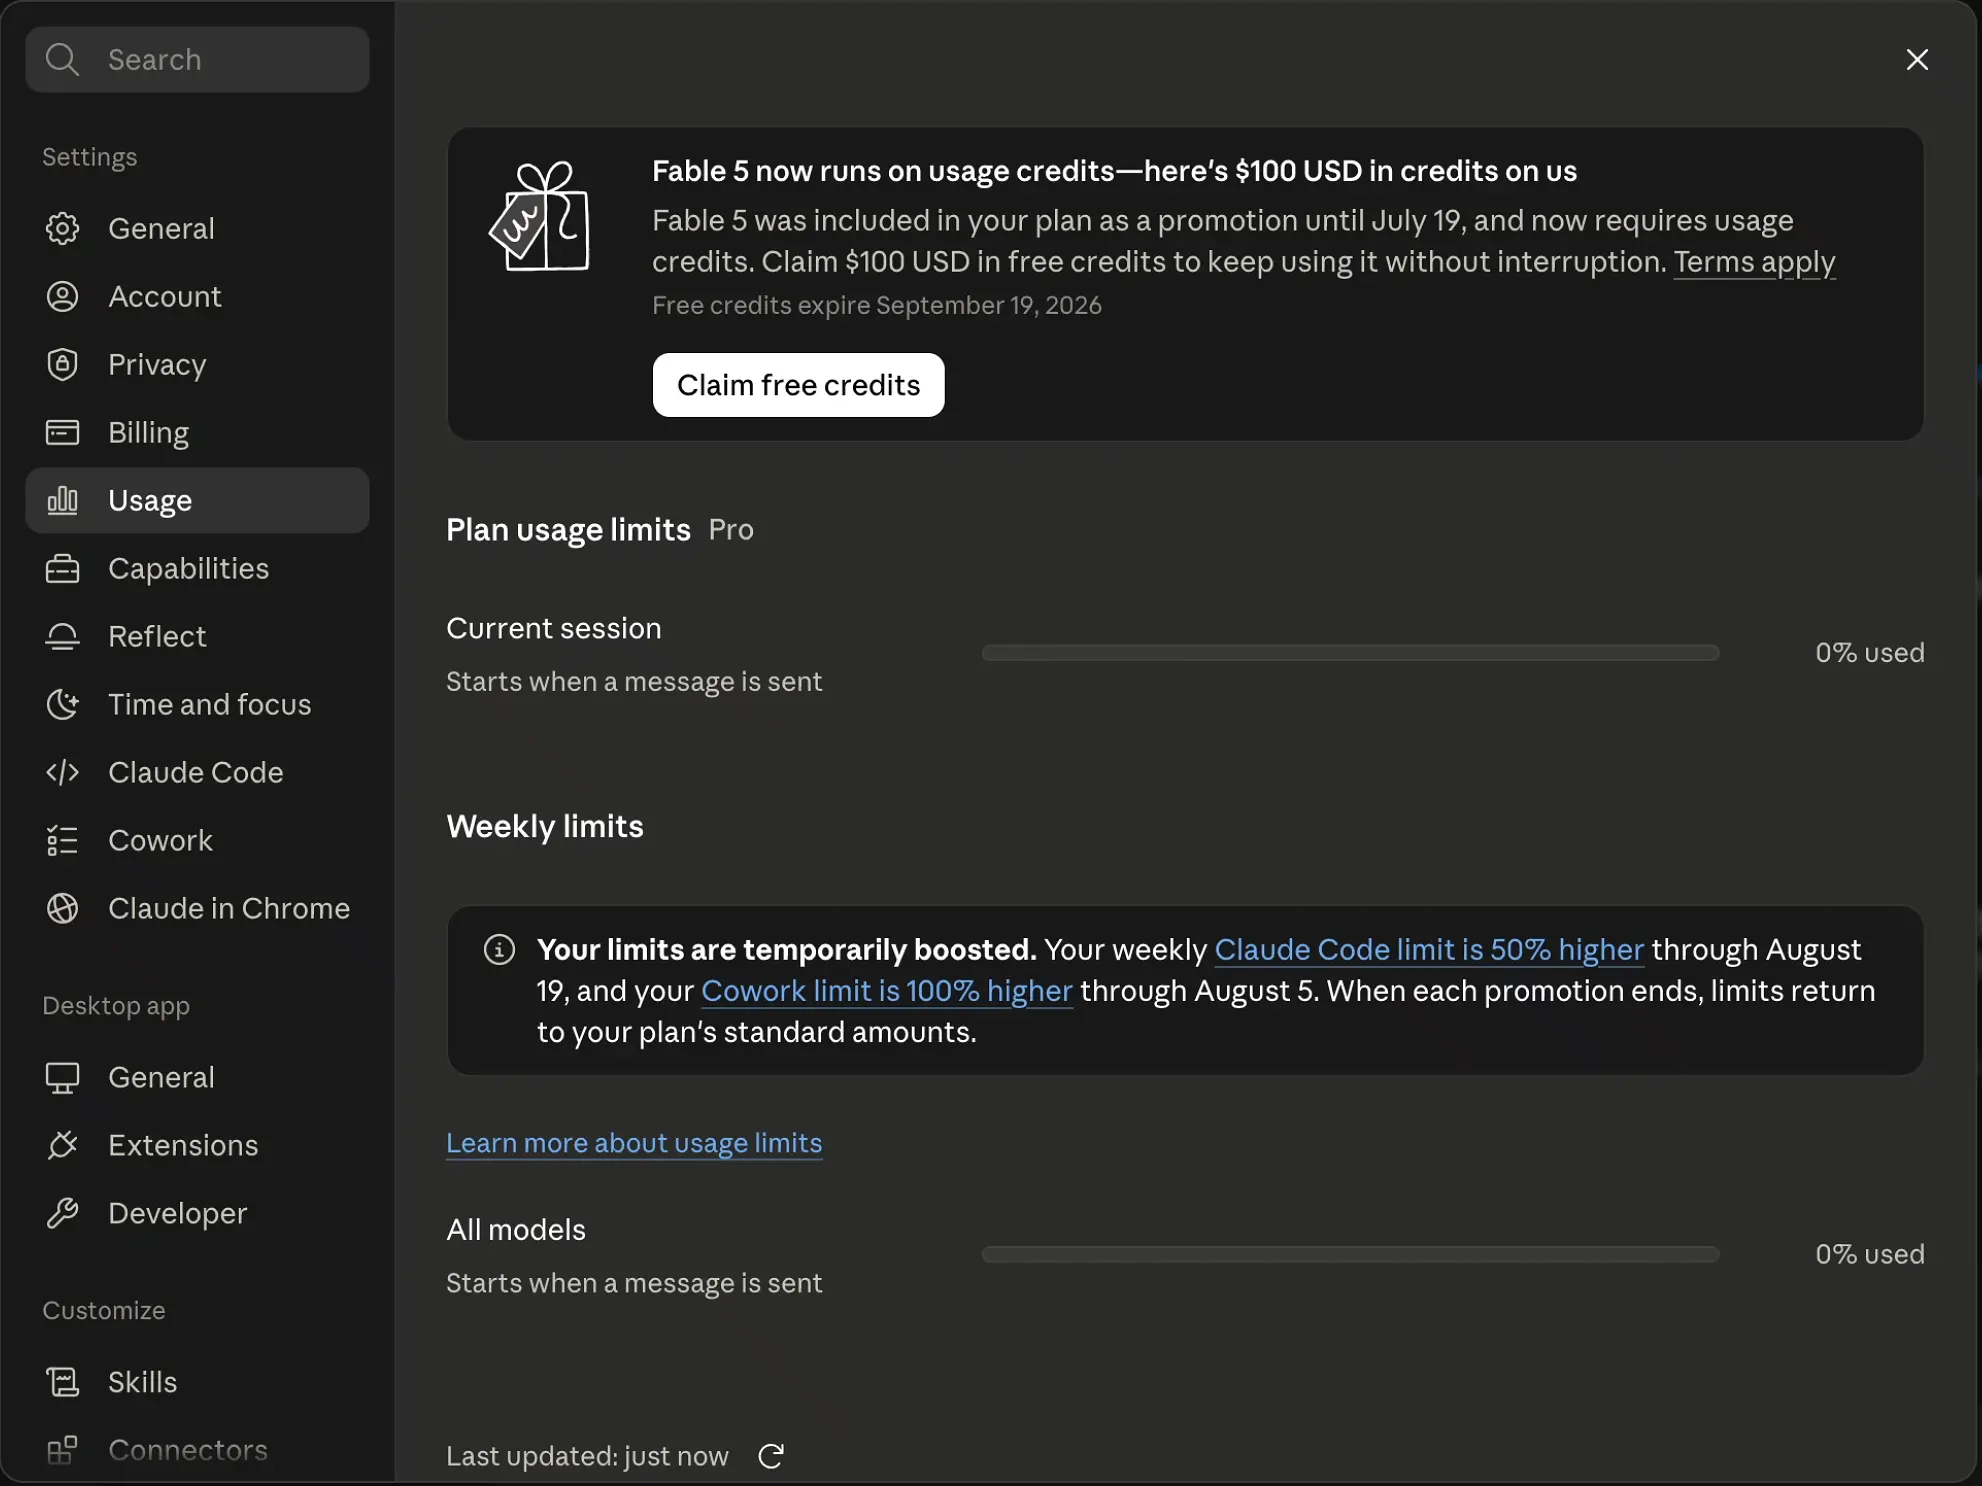Screen dimensions: 1982x1486
Task: Open Claude in Chrome settings
Action: pyautogui.click(x=197, y=908)
